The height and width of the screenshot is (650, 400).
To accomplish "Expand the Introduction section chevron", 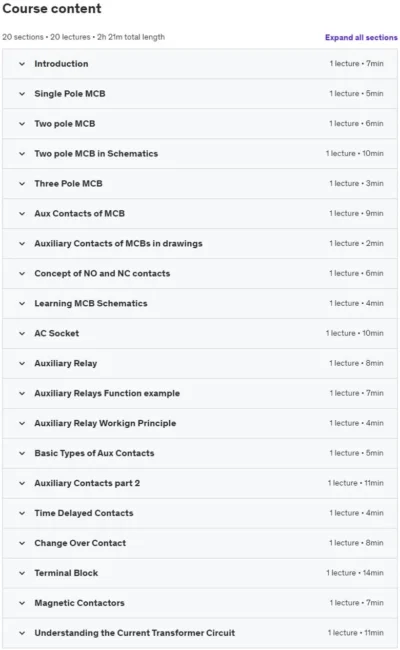I will pos(22,64).
